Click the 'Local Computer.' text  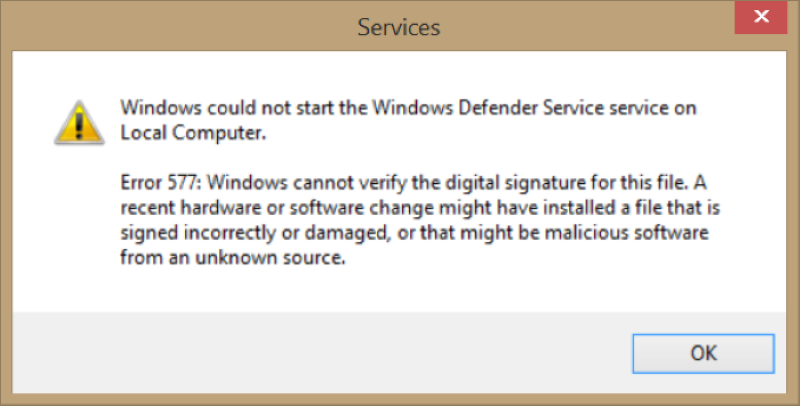(193, 133)
